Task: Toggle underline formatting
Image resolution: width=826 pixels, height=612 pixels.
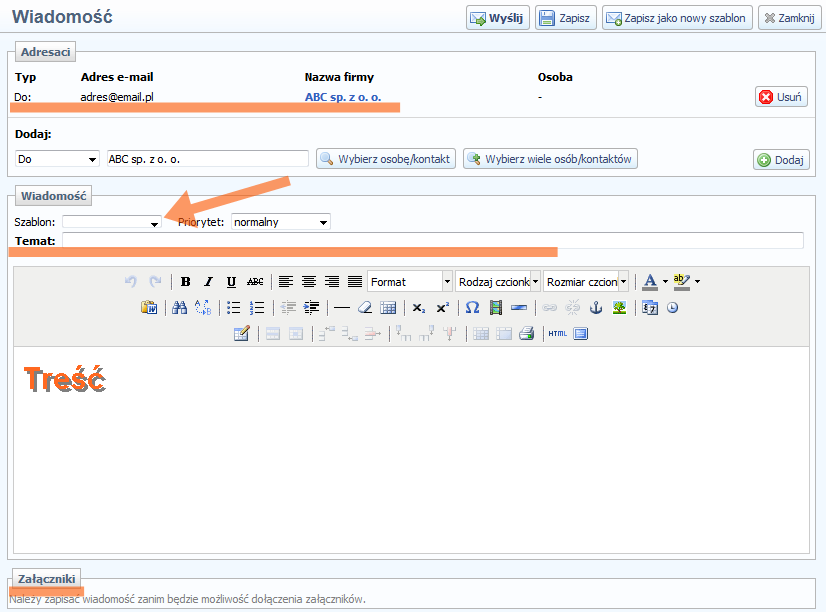Action: [231, 282]
